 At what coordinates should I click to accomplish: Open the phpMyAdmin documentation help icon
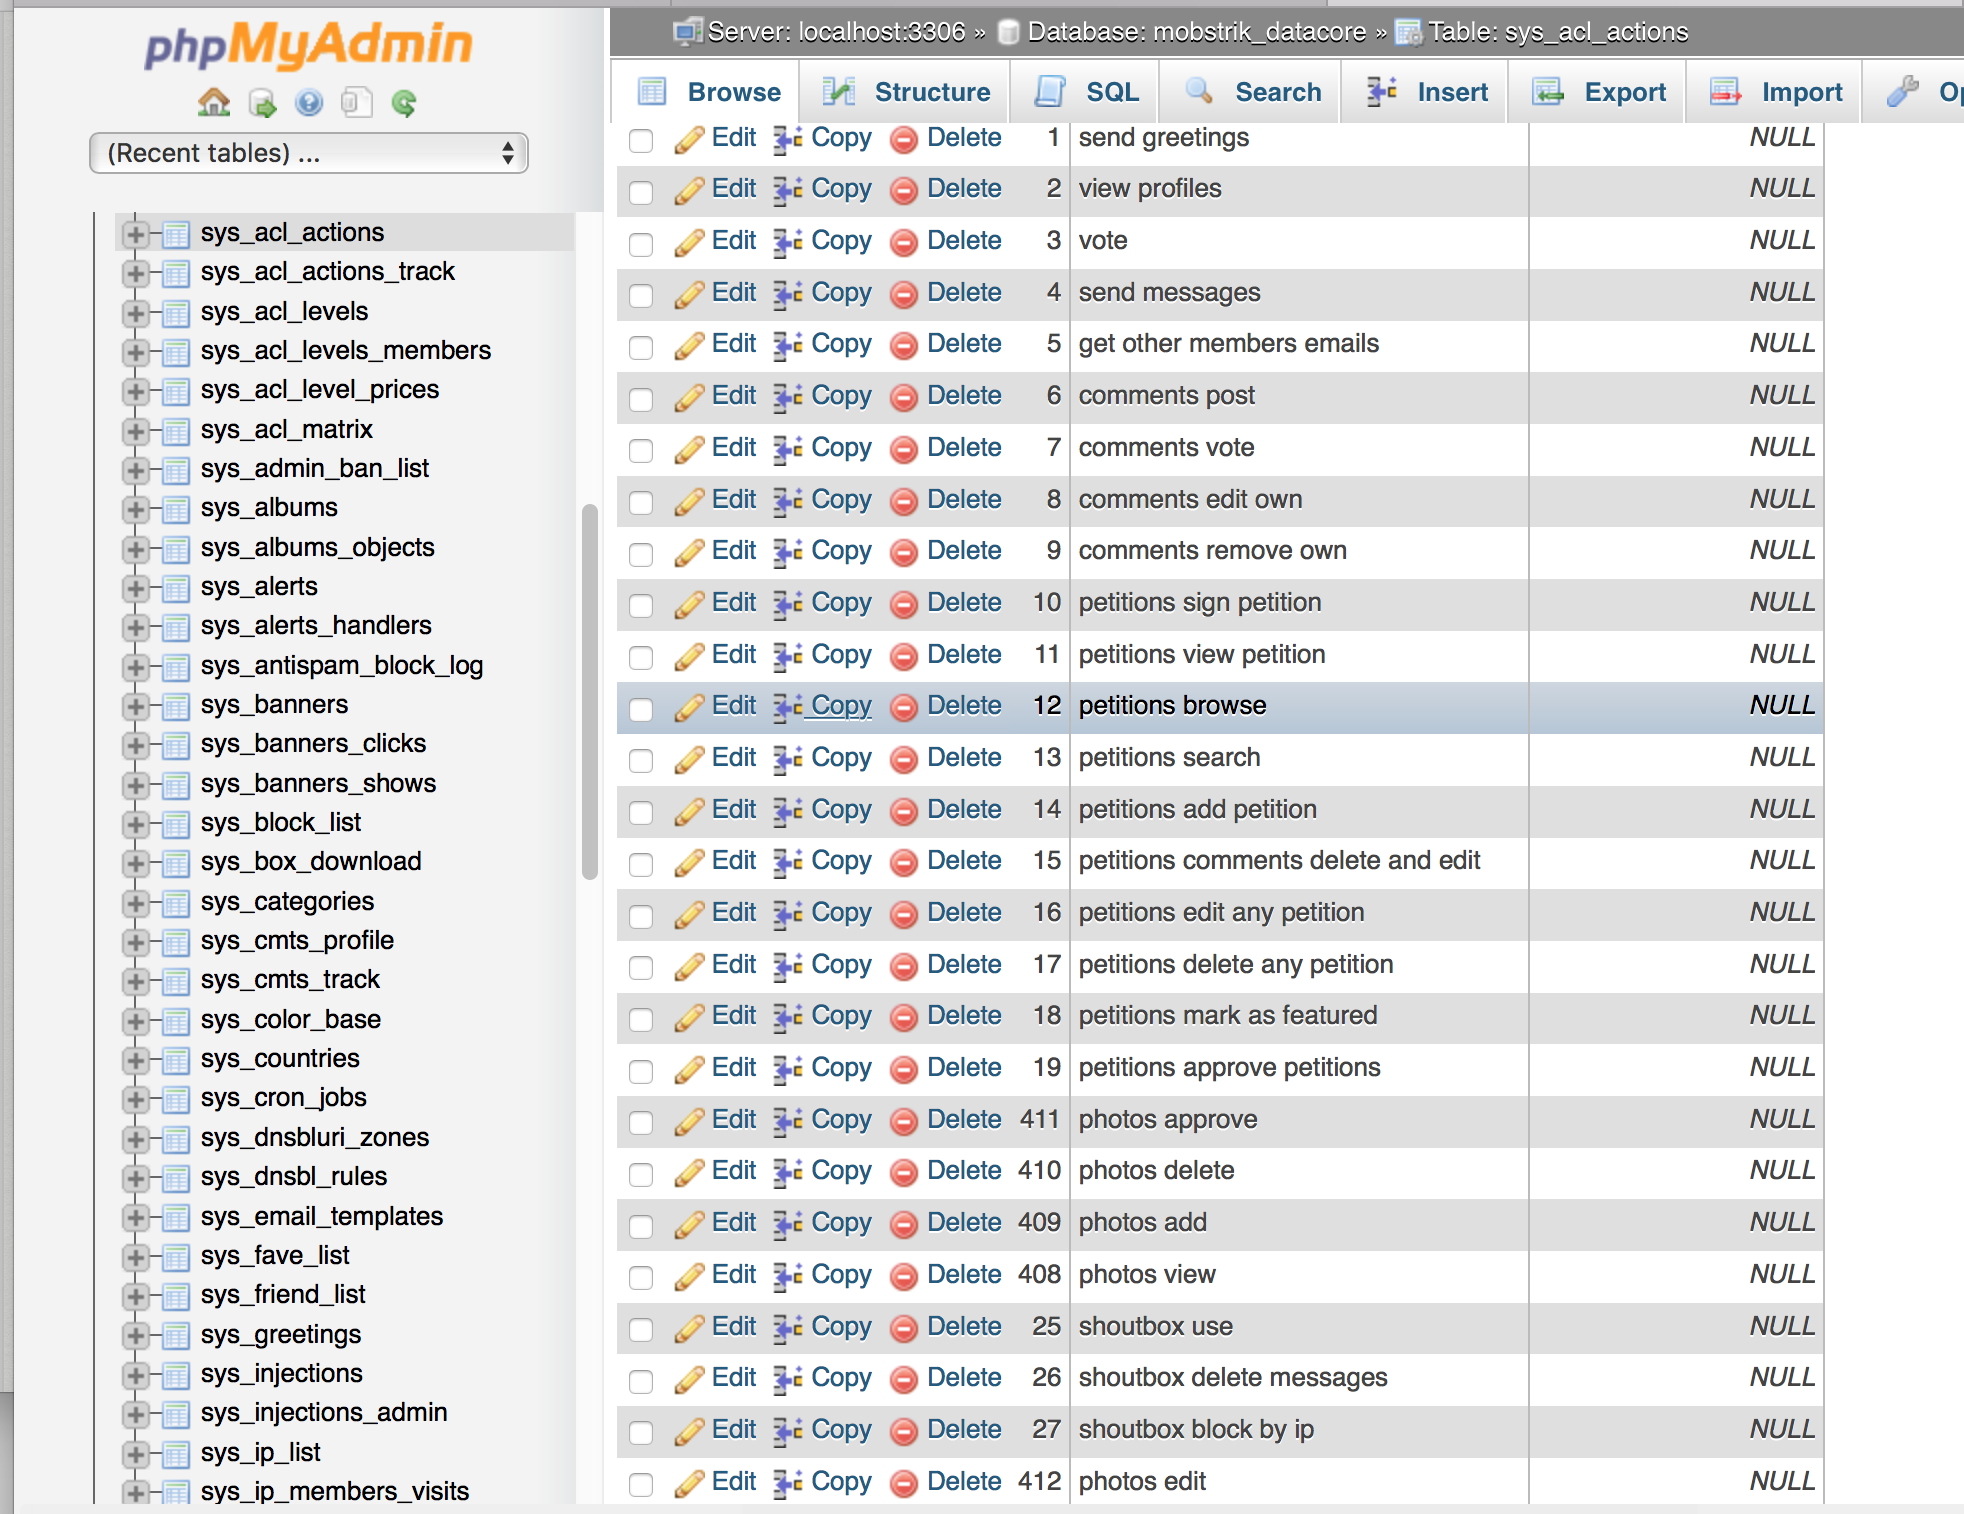point(309,102)
